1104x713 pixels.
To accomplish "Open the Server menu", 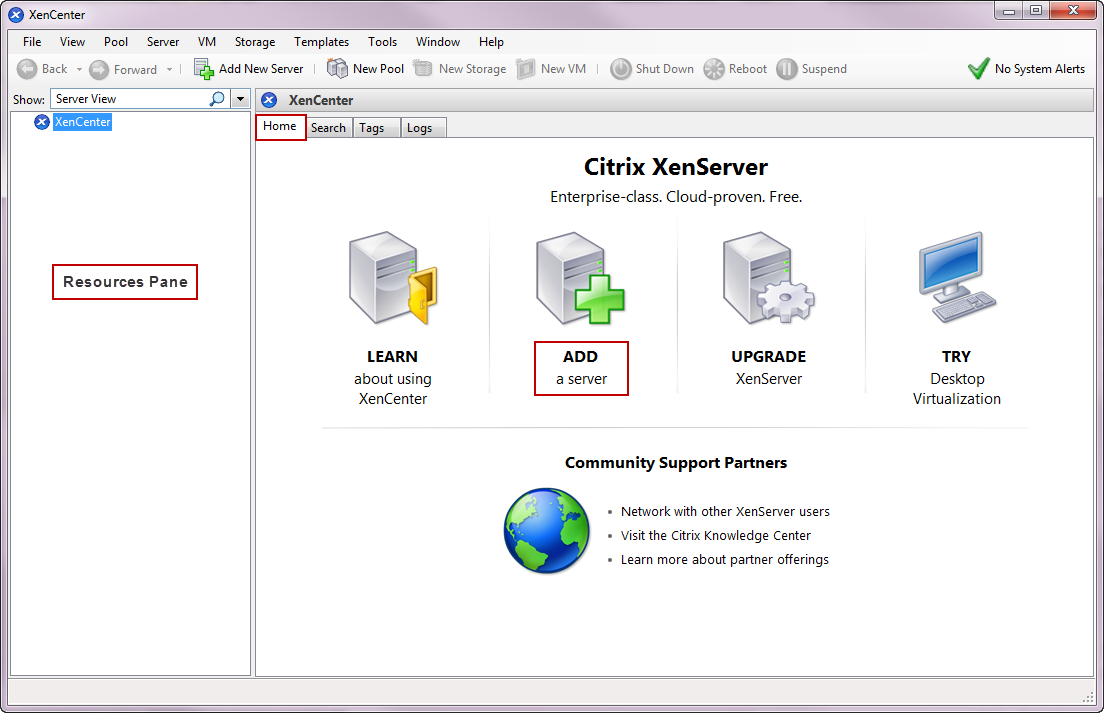I will [163, 42].
